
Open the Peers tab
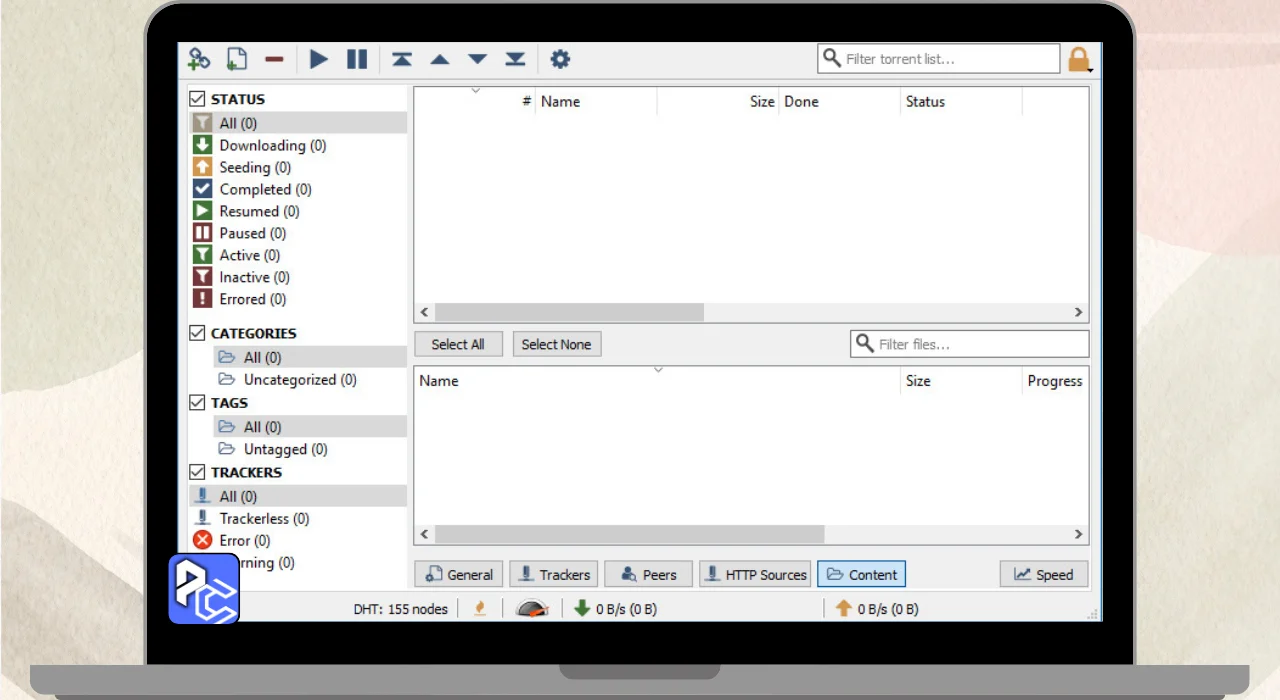[x=648, y=574]
